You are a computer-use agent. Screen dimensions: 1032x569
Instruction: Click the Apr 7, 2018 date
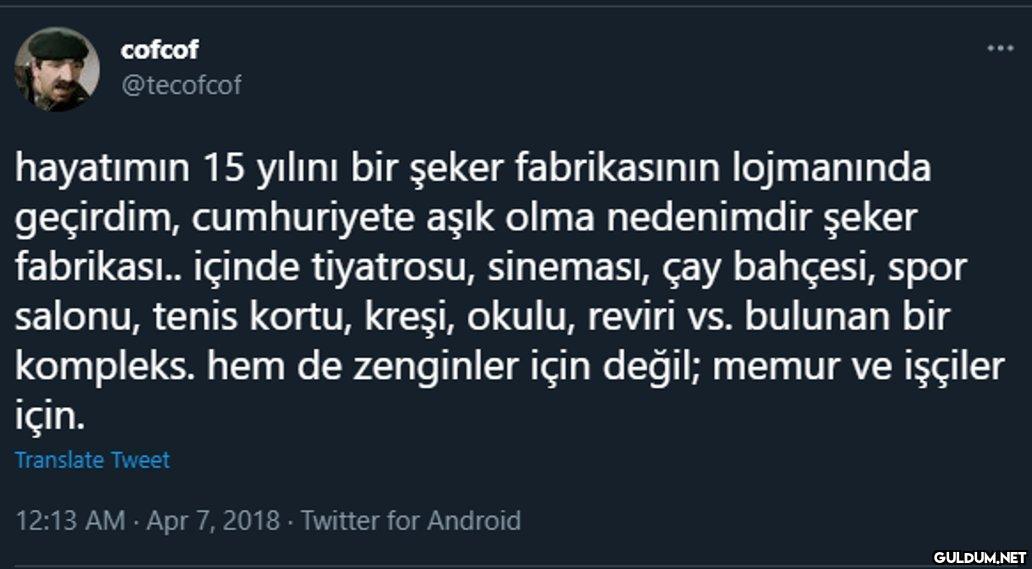[212, 520]
